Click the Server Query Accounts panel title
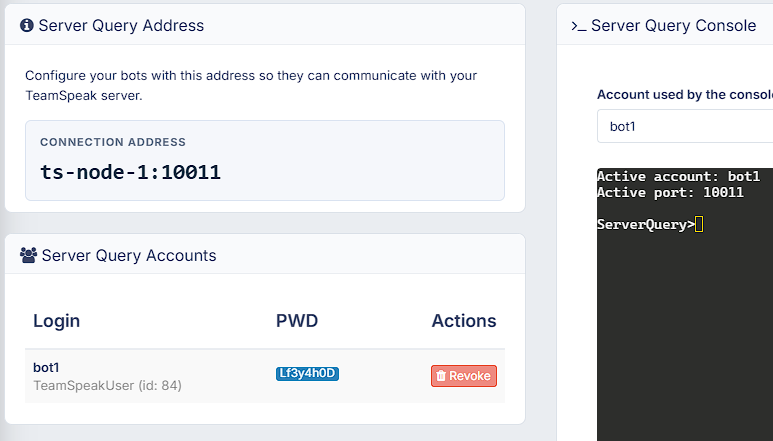 click(129, 255)
